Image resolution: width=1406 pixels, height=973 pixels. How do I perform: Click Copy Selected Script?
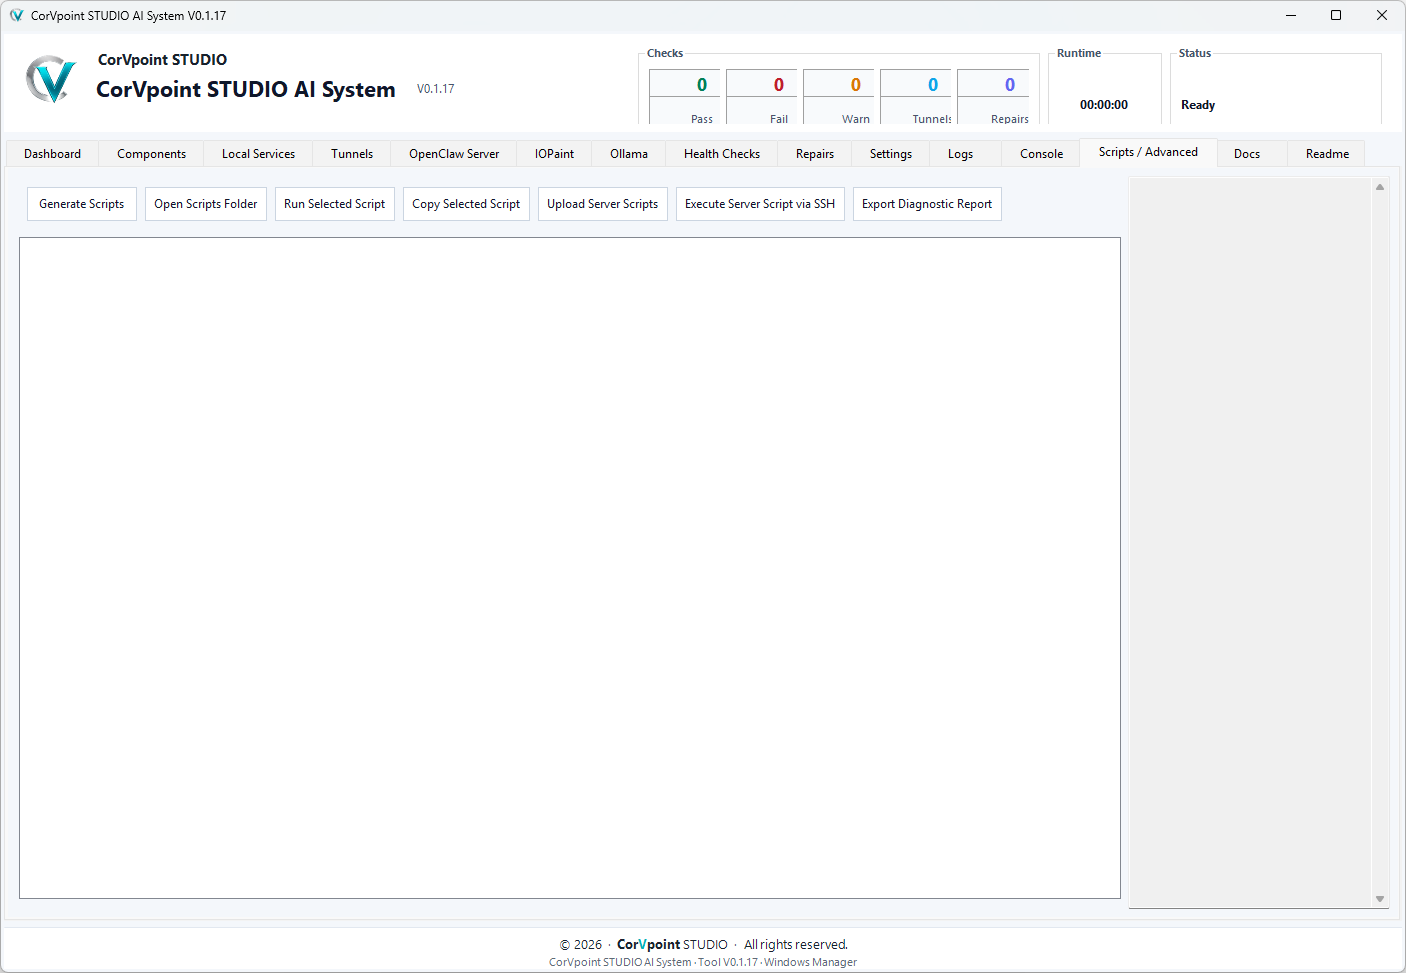(466, 204)
